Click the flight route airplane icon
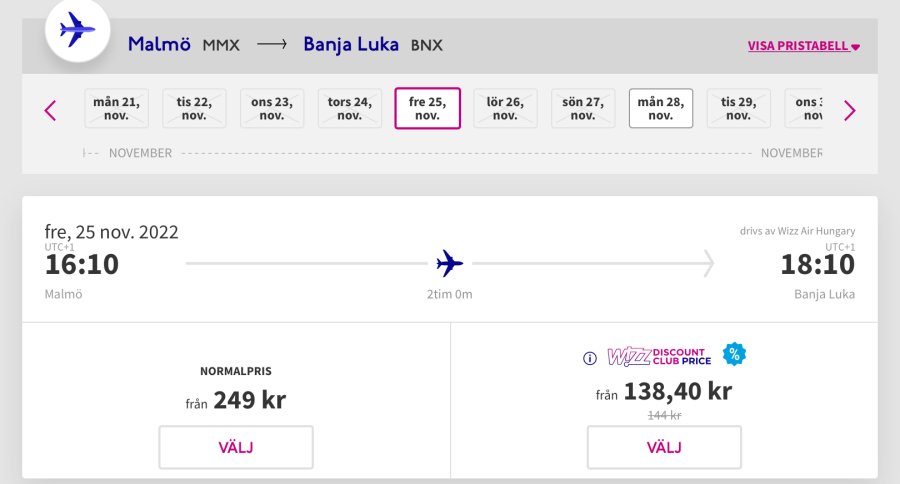The image size is (900, 484). [x=450, y=264]
